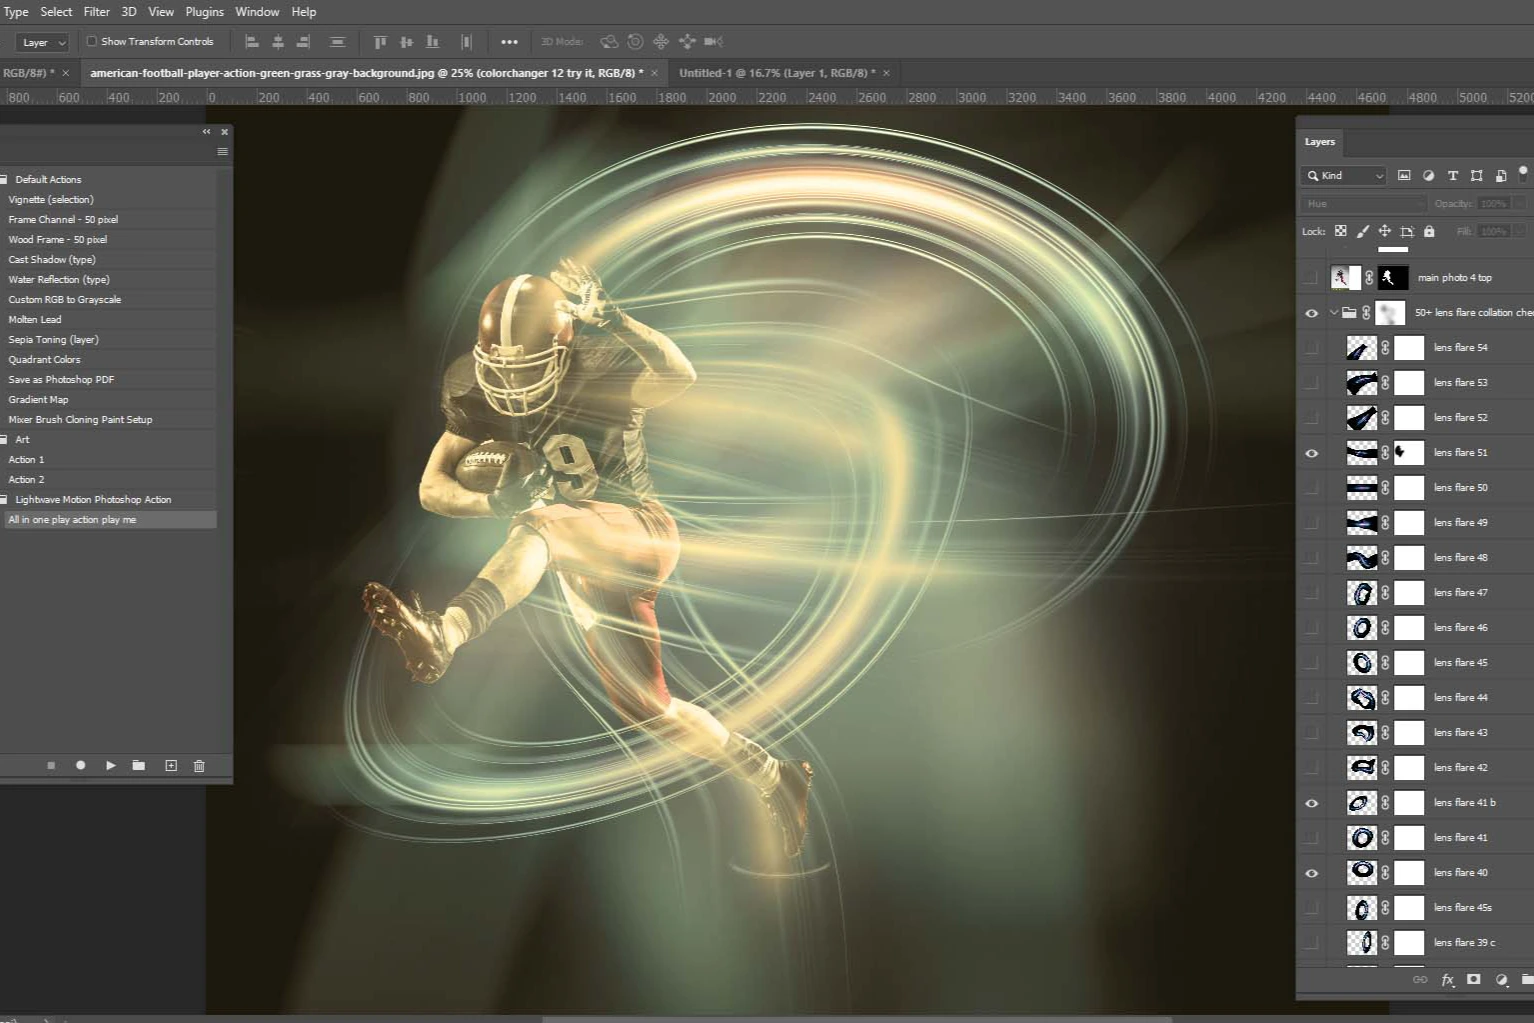Click the adjustment layer filter icon in Layers panel
This screenshot has width=1534, height=1023.
click(x=1428, y=176)
